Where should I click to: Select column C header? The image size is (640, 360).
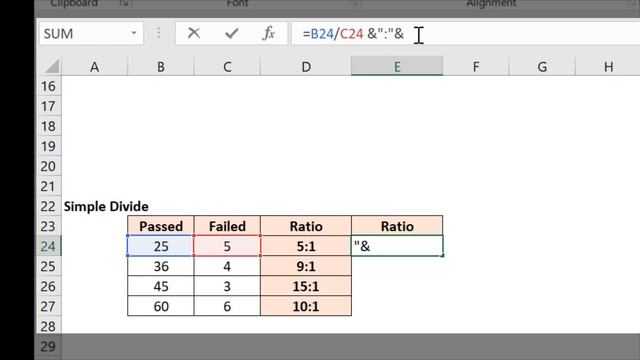[227, 67]
